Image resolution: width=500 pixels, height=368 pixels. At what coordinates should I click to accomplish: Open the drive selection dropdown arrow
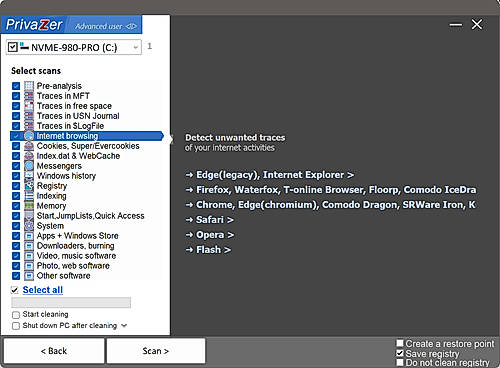pyautogui.click(x=136, y=47)
